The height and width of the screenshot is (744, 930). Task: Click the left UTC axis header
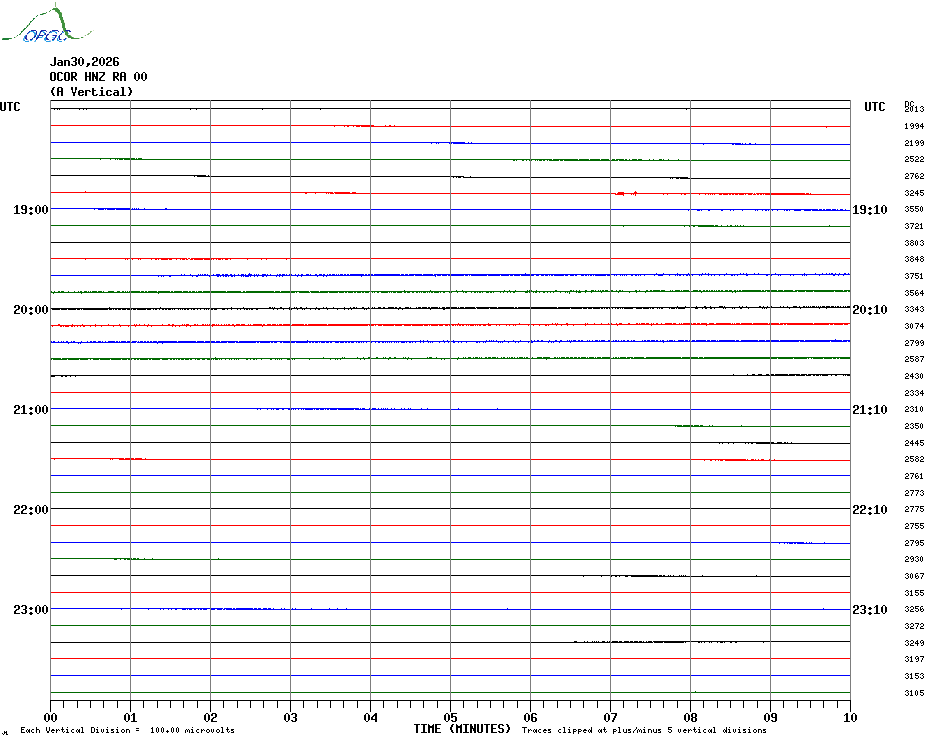10,107
